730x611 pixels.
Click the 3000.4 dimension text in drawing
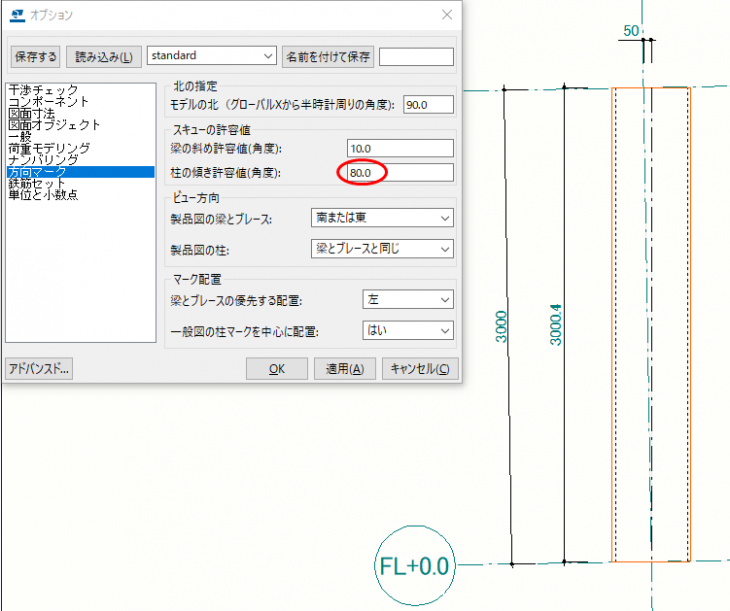pos(556,325)
